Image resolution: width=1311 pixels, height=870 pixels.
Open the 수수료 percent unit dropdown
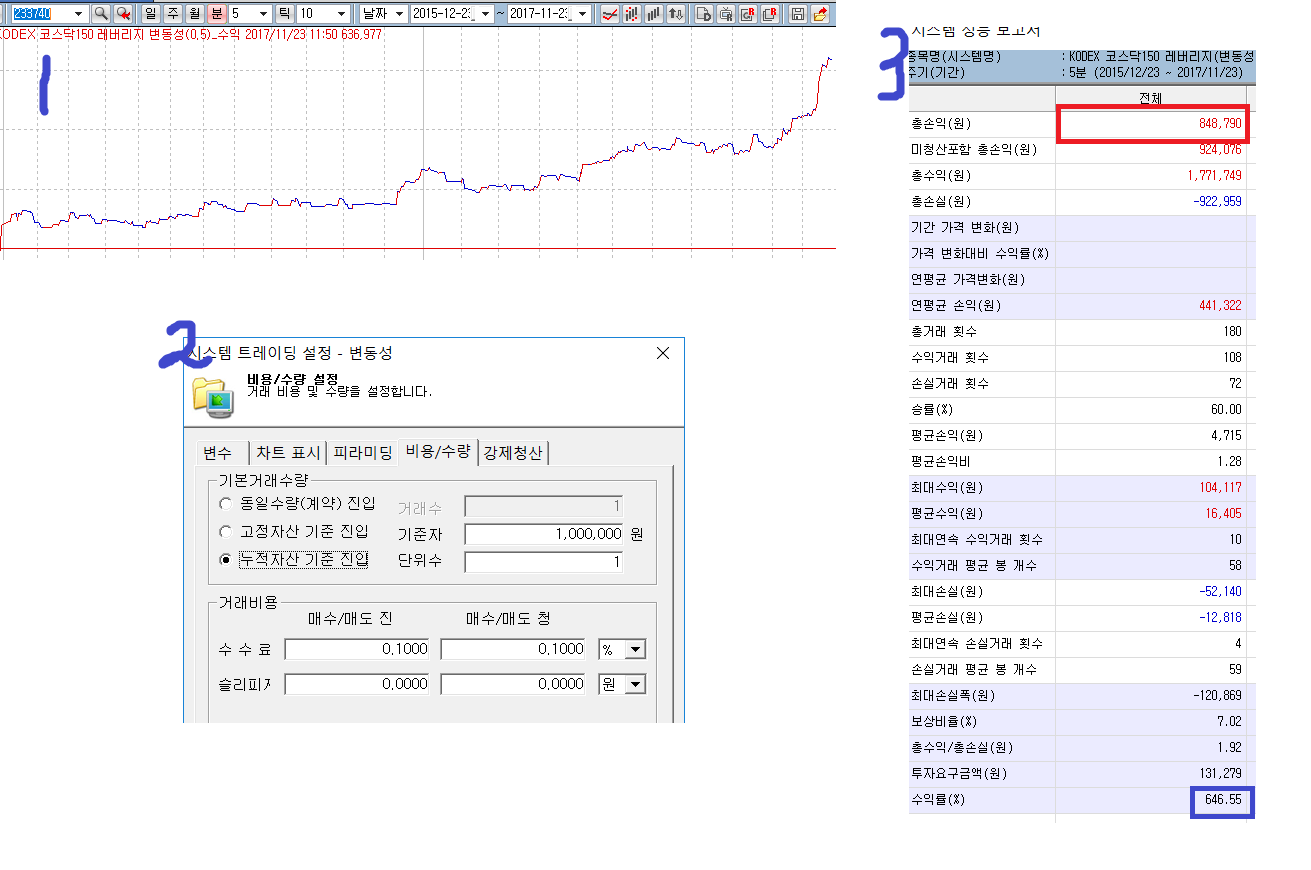(635, 649)
